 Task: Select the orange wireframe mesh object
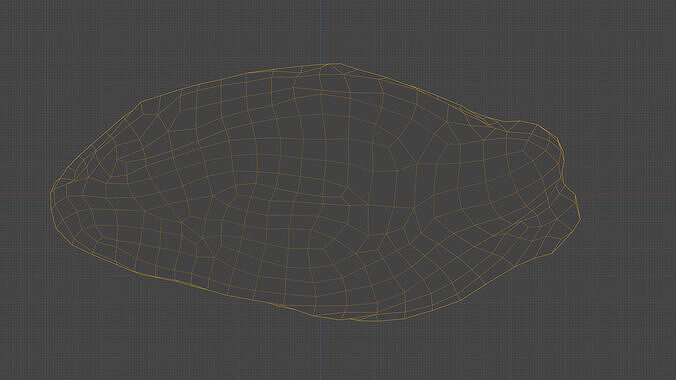(315, 192)
